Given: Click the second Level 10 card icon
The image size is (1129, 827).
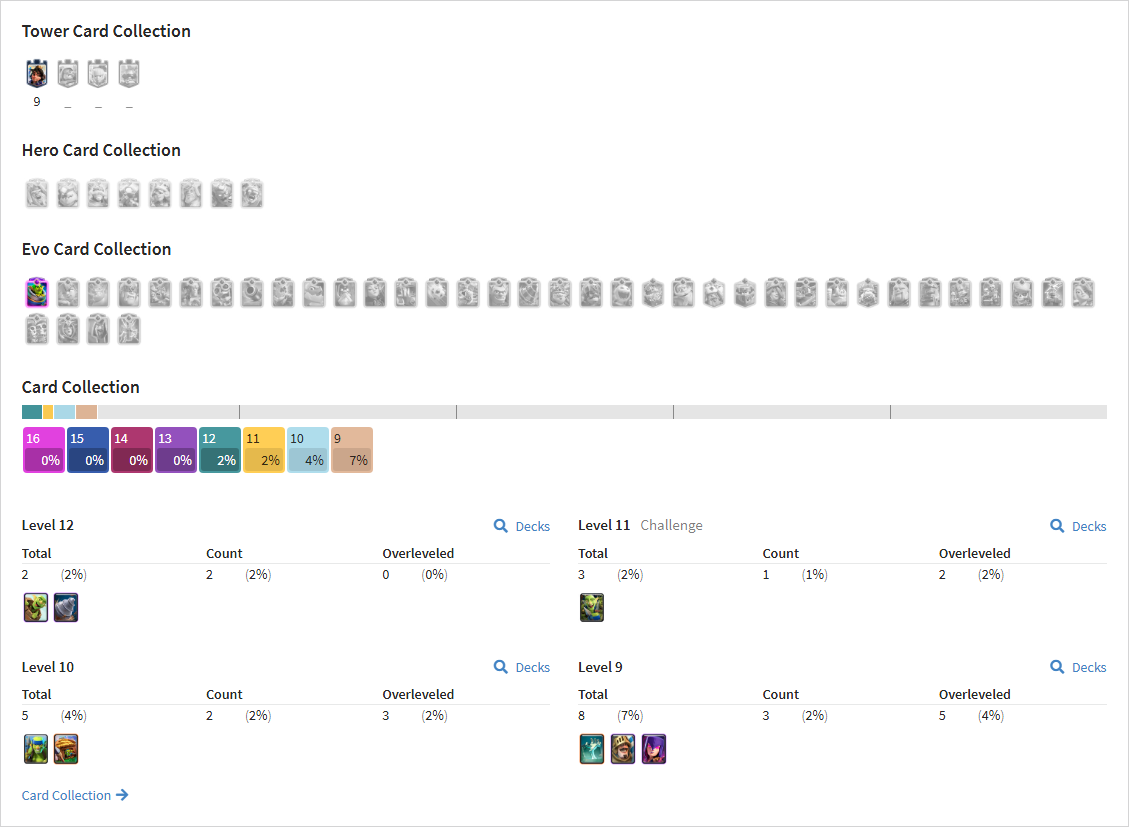Looking at the screenshot, I should (66, 749).
